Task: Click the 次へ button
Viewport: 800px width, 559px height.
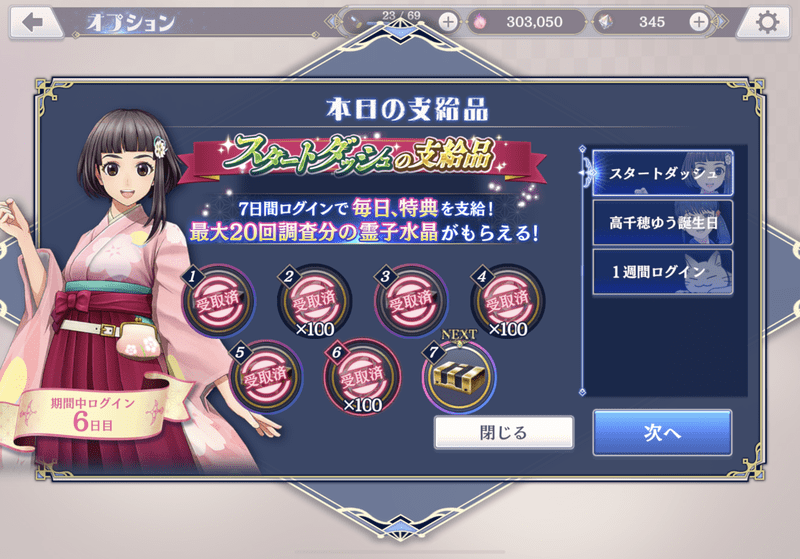Action: pyautogui.click(x=662, y=433)
